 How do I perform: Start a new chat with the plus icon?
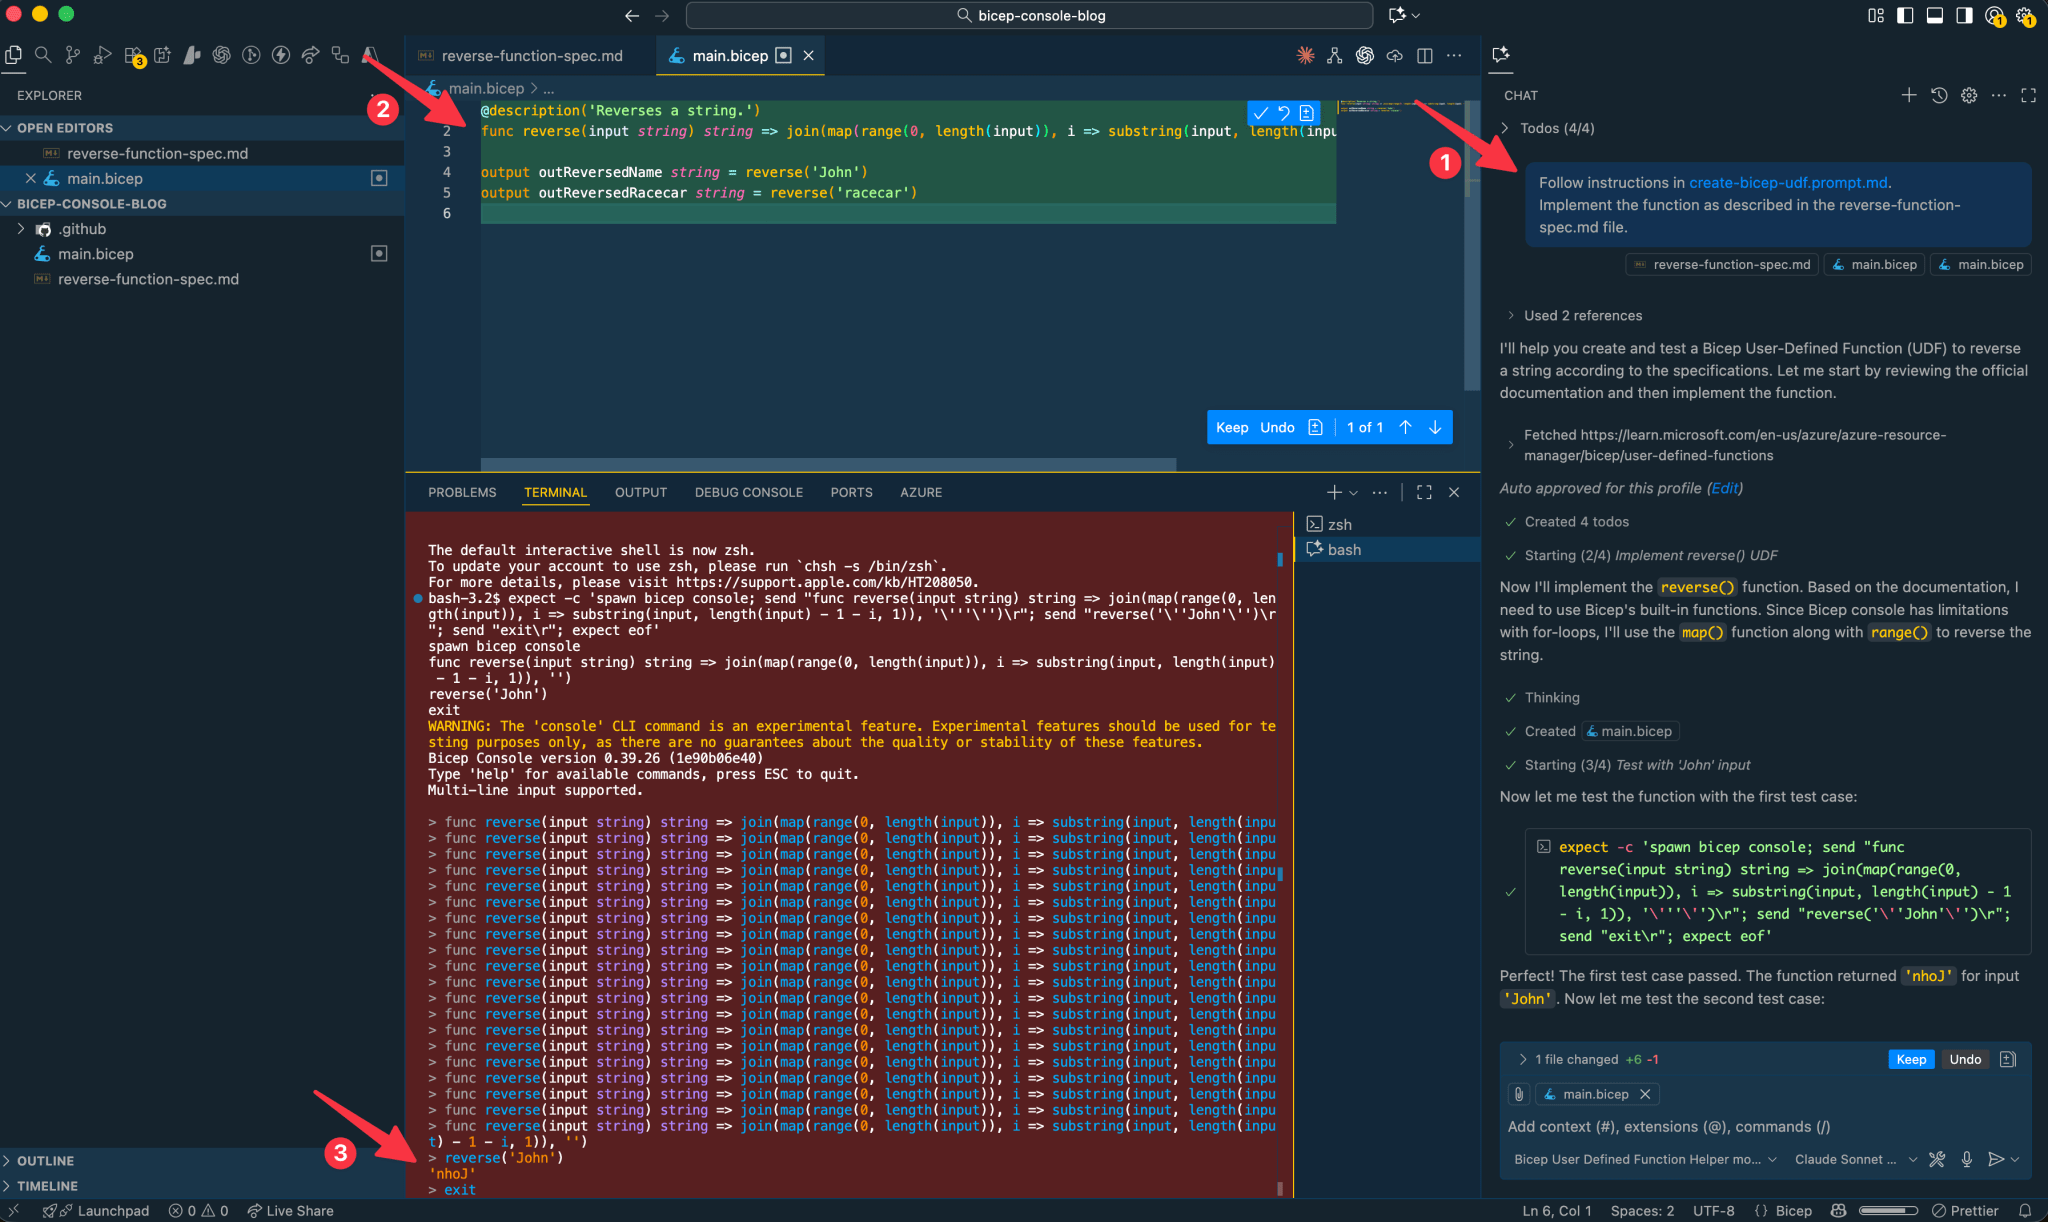coord(1909,95)
